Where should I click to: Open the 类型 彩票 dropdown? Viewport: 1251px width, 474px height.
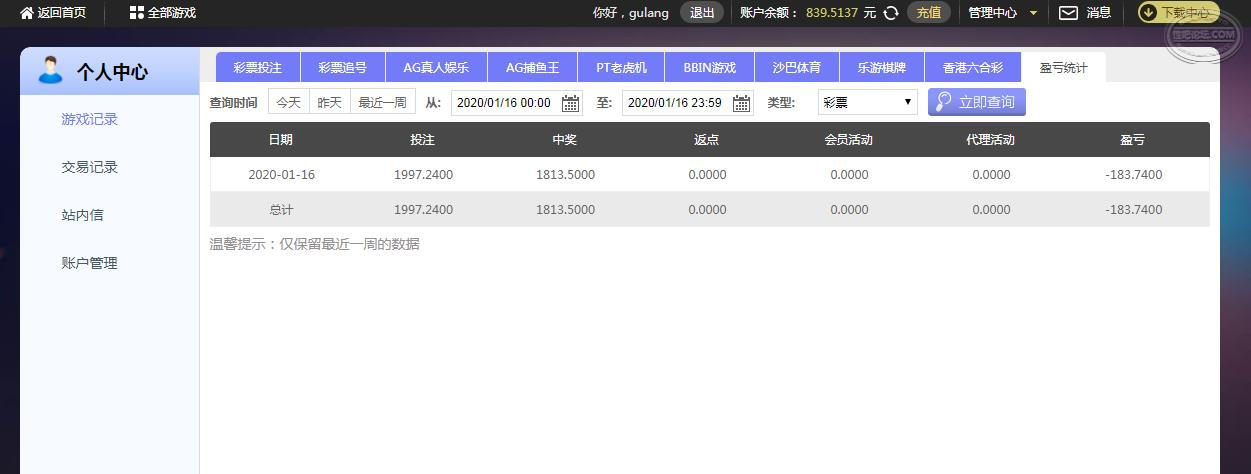click(x=867, y=102)
